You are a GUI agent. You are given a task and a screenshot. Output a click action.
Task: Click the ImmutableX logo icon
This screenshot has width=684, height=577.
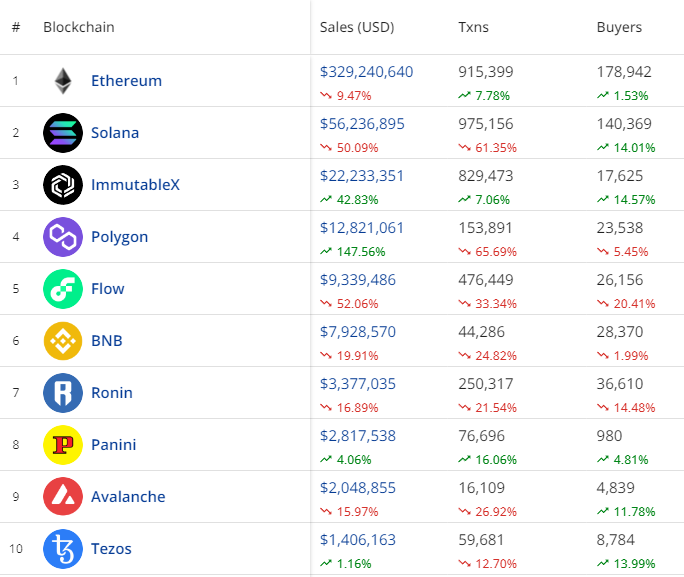(x=63, y=185)
